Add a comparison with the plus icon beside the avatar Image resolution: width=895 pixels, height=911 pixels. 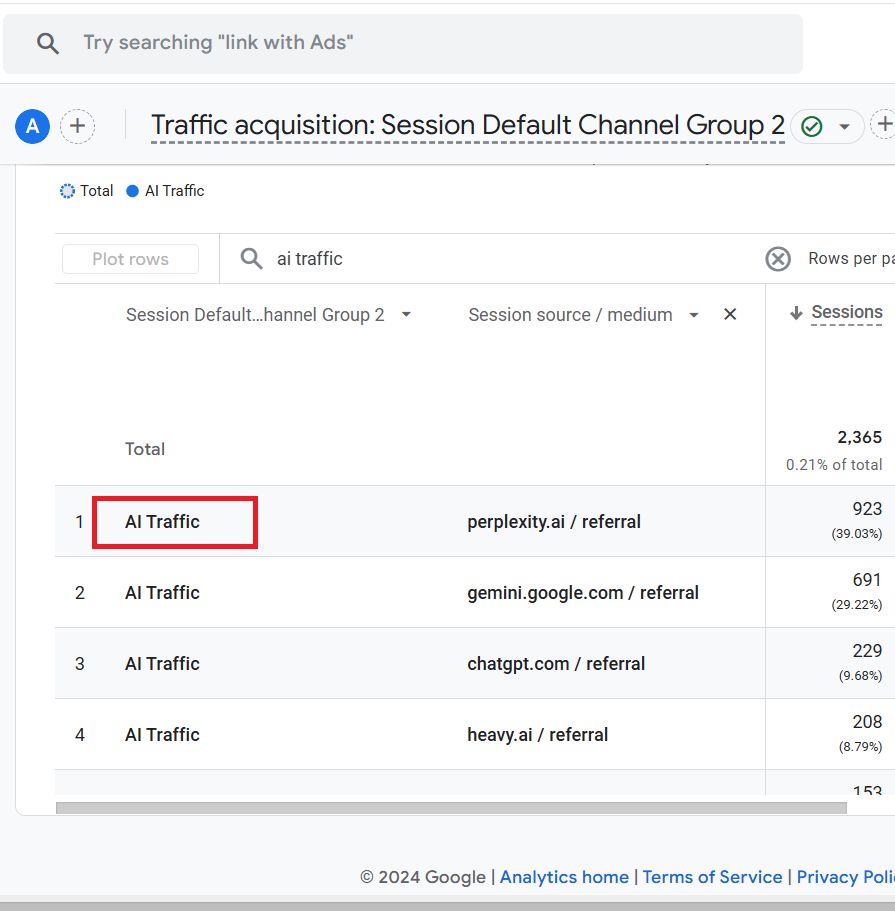(77, 126)
